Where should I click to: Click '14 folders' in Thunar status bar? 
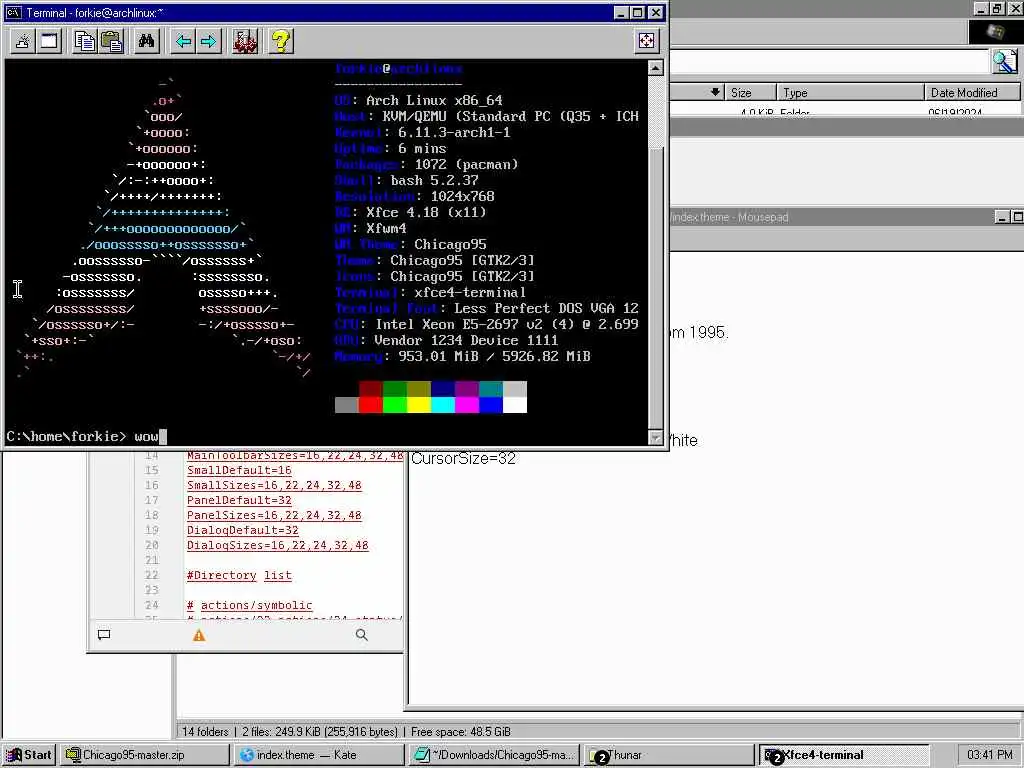click(x=205, y=731)
